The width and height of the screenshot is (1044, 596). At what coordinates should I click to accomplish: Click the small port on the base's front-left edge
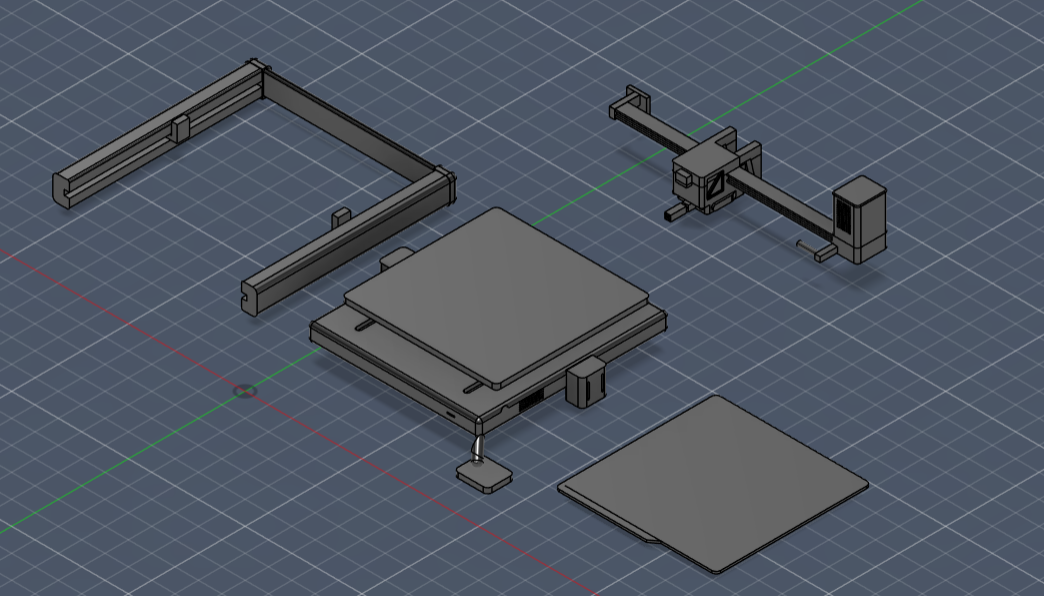click(x=451, y=416)
